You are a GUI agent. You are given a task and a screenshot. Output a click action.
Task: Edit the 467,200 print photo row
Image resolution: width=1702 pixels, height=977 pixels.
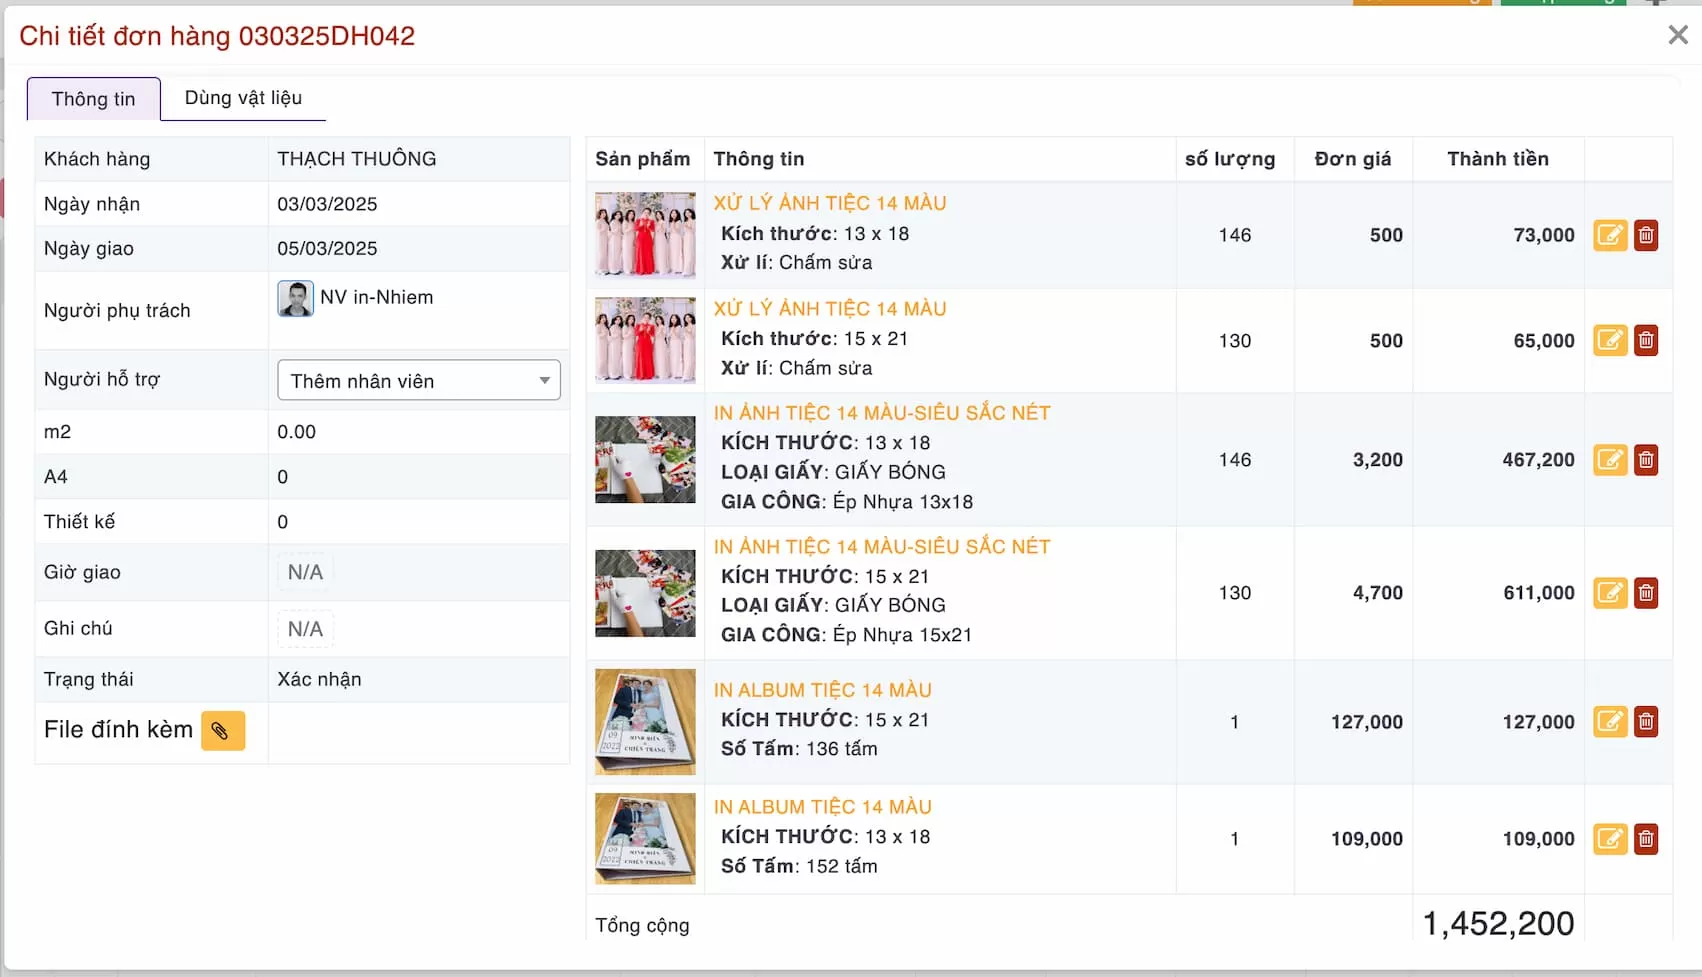[x=1610, y=460]
